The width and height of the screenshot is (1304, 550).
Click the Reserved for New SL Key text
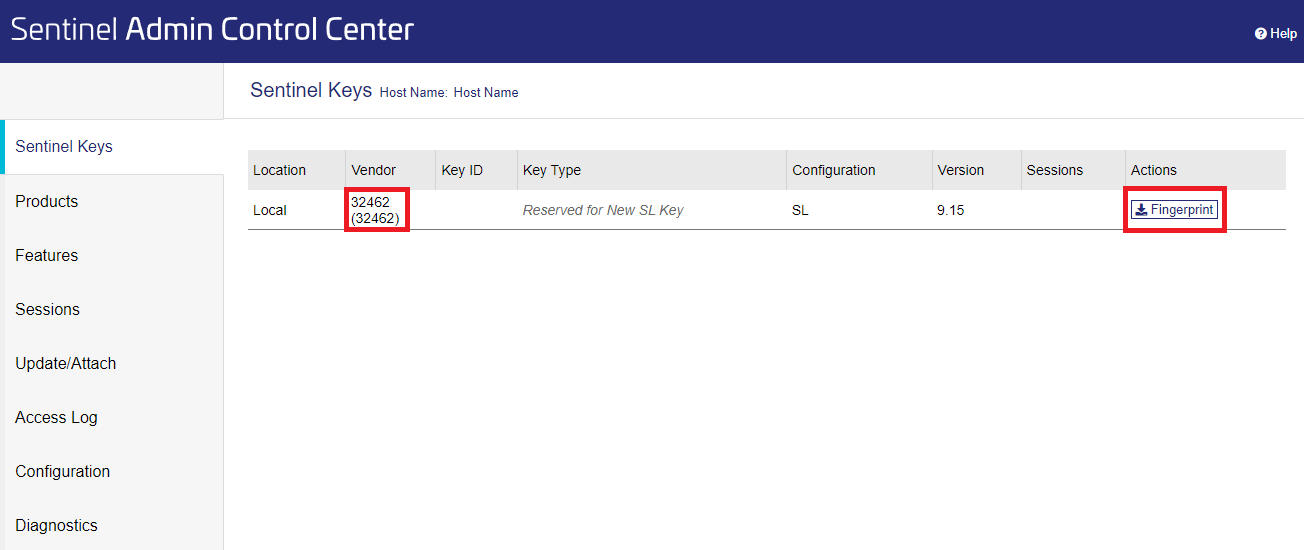pyautogui.click(x=603, y=210)
